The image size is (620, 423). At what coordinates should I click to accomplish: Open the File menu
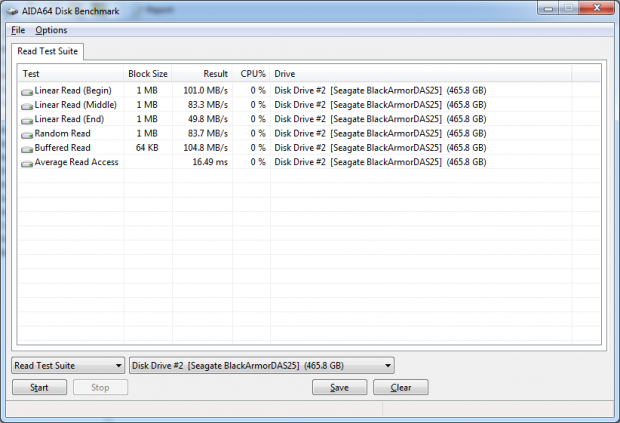pos(17,30)
